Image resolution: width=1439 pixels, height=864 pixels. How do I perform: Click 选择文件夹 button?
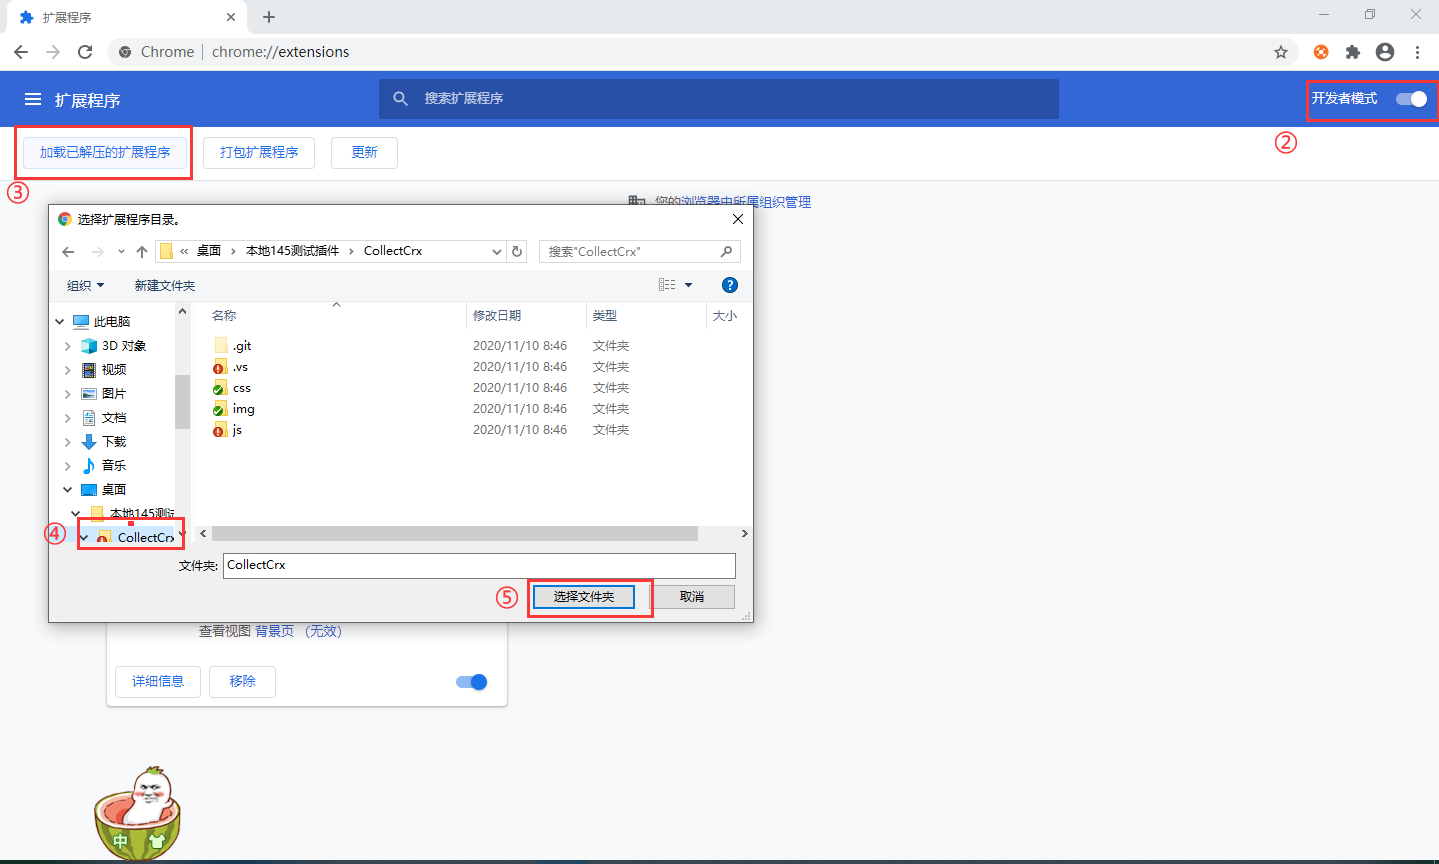584,597
